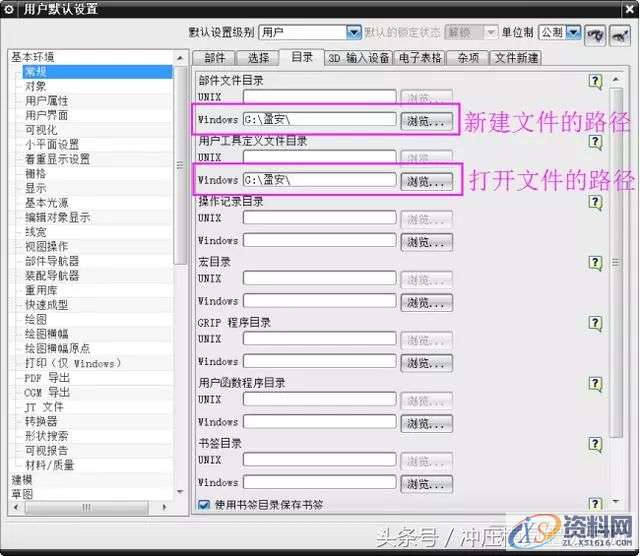Click help icon for 用户工具定义文件目录
Image resolution: width=640 pixels, height=556 pixels.
595,142
